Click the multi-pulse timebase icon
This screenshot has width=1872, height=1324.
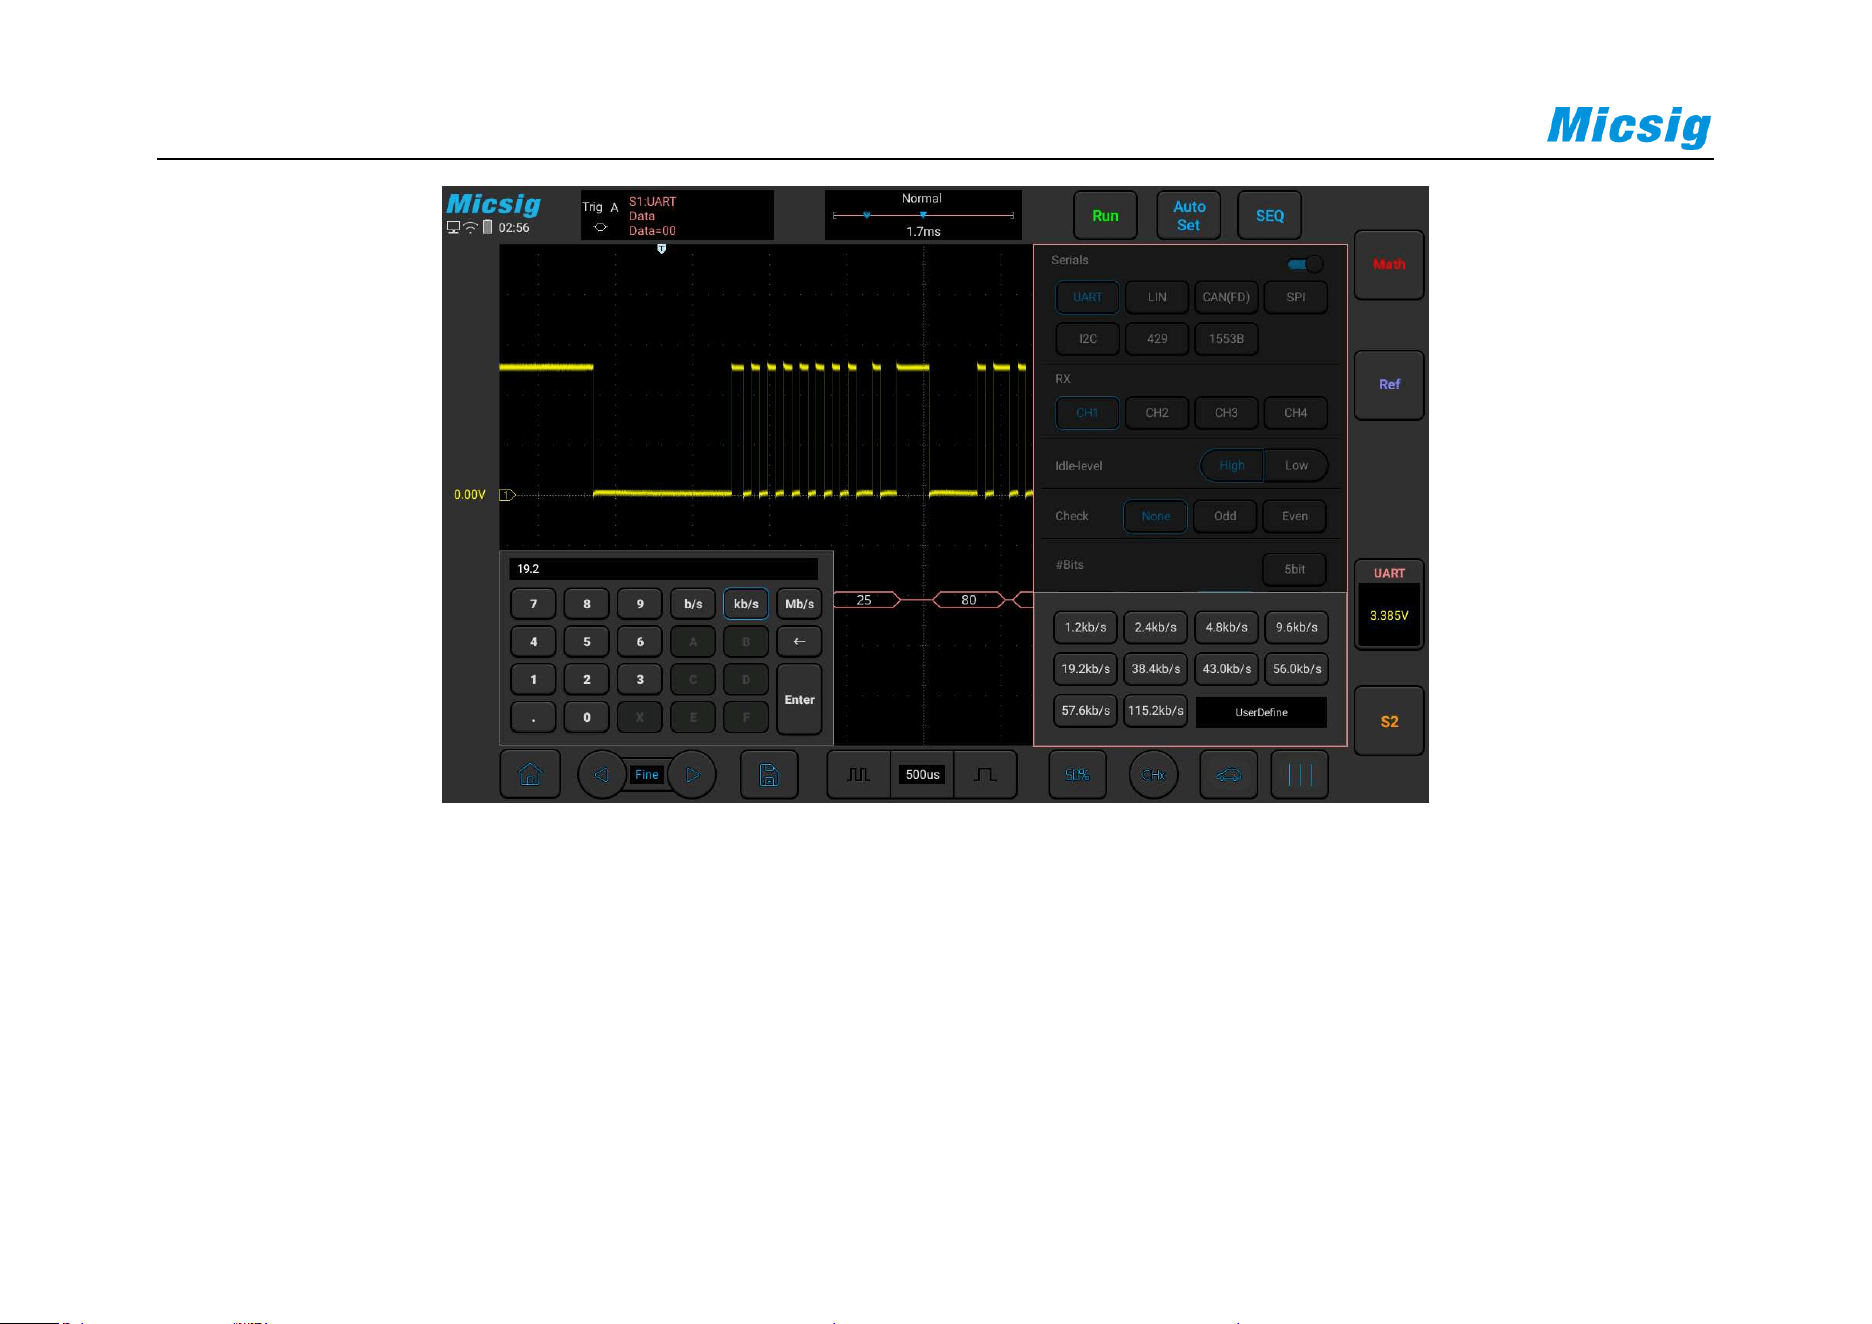(858, 774)
